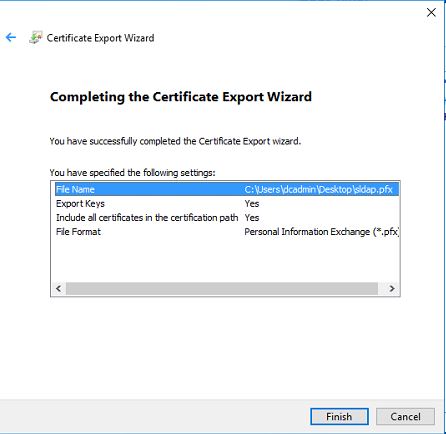This screenshot has height=434, width=446.
Task: Close the wizard with the X button
Action: coord(431,13)
